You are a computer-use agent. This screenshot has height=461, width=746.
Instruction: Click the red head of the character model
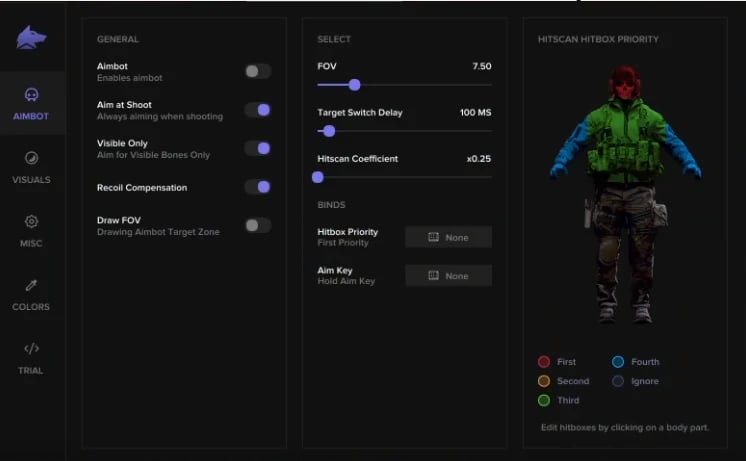(625, 83)
